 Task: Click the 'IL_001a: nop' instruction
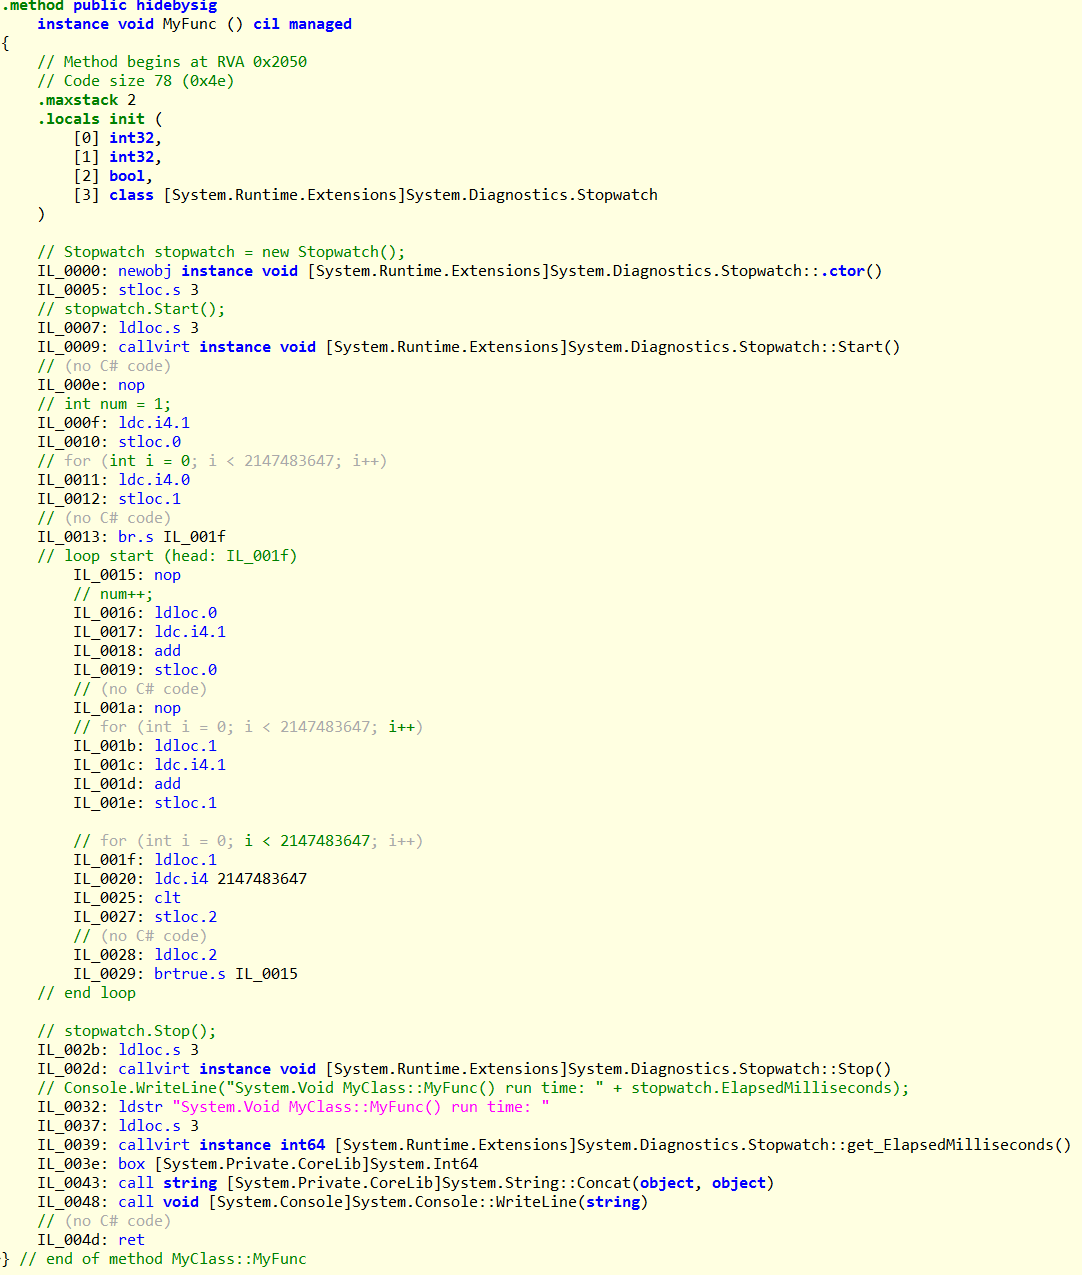pos(127,708)
